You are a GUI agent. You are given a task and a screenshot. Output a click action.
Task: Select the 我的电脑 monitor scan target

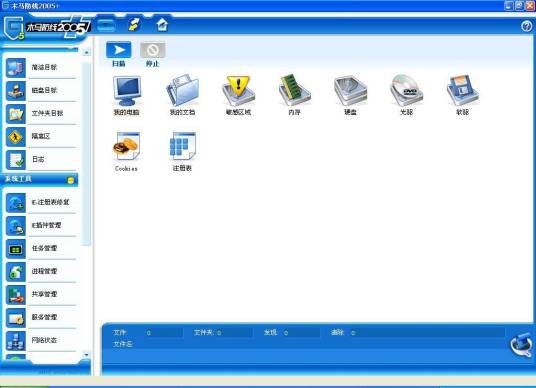pos(126,95)
